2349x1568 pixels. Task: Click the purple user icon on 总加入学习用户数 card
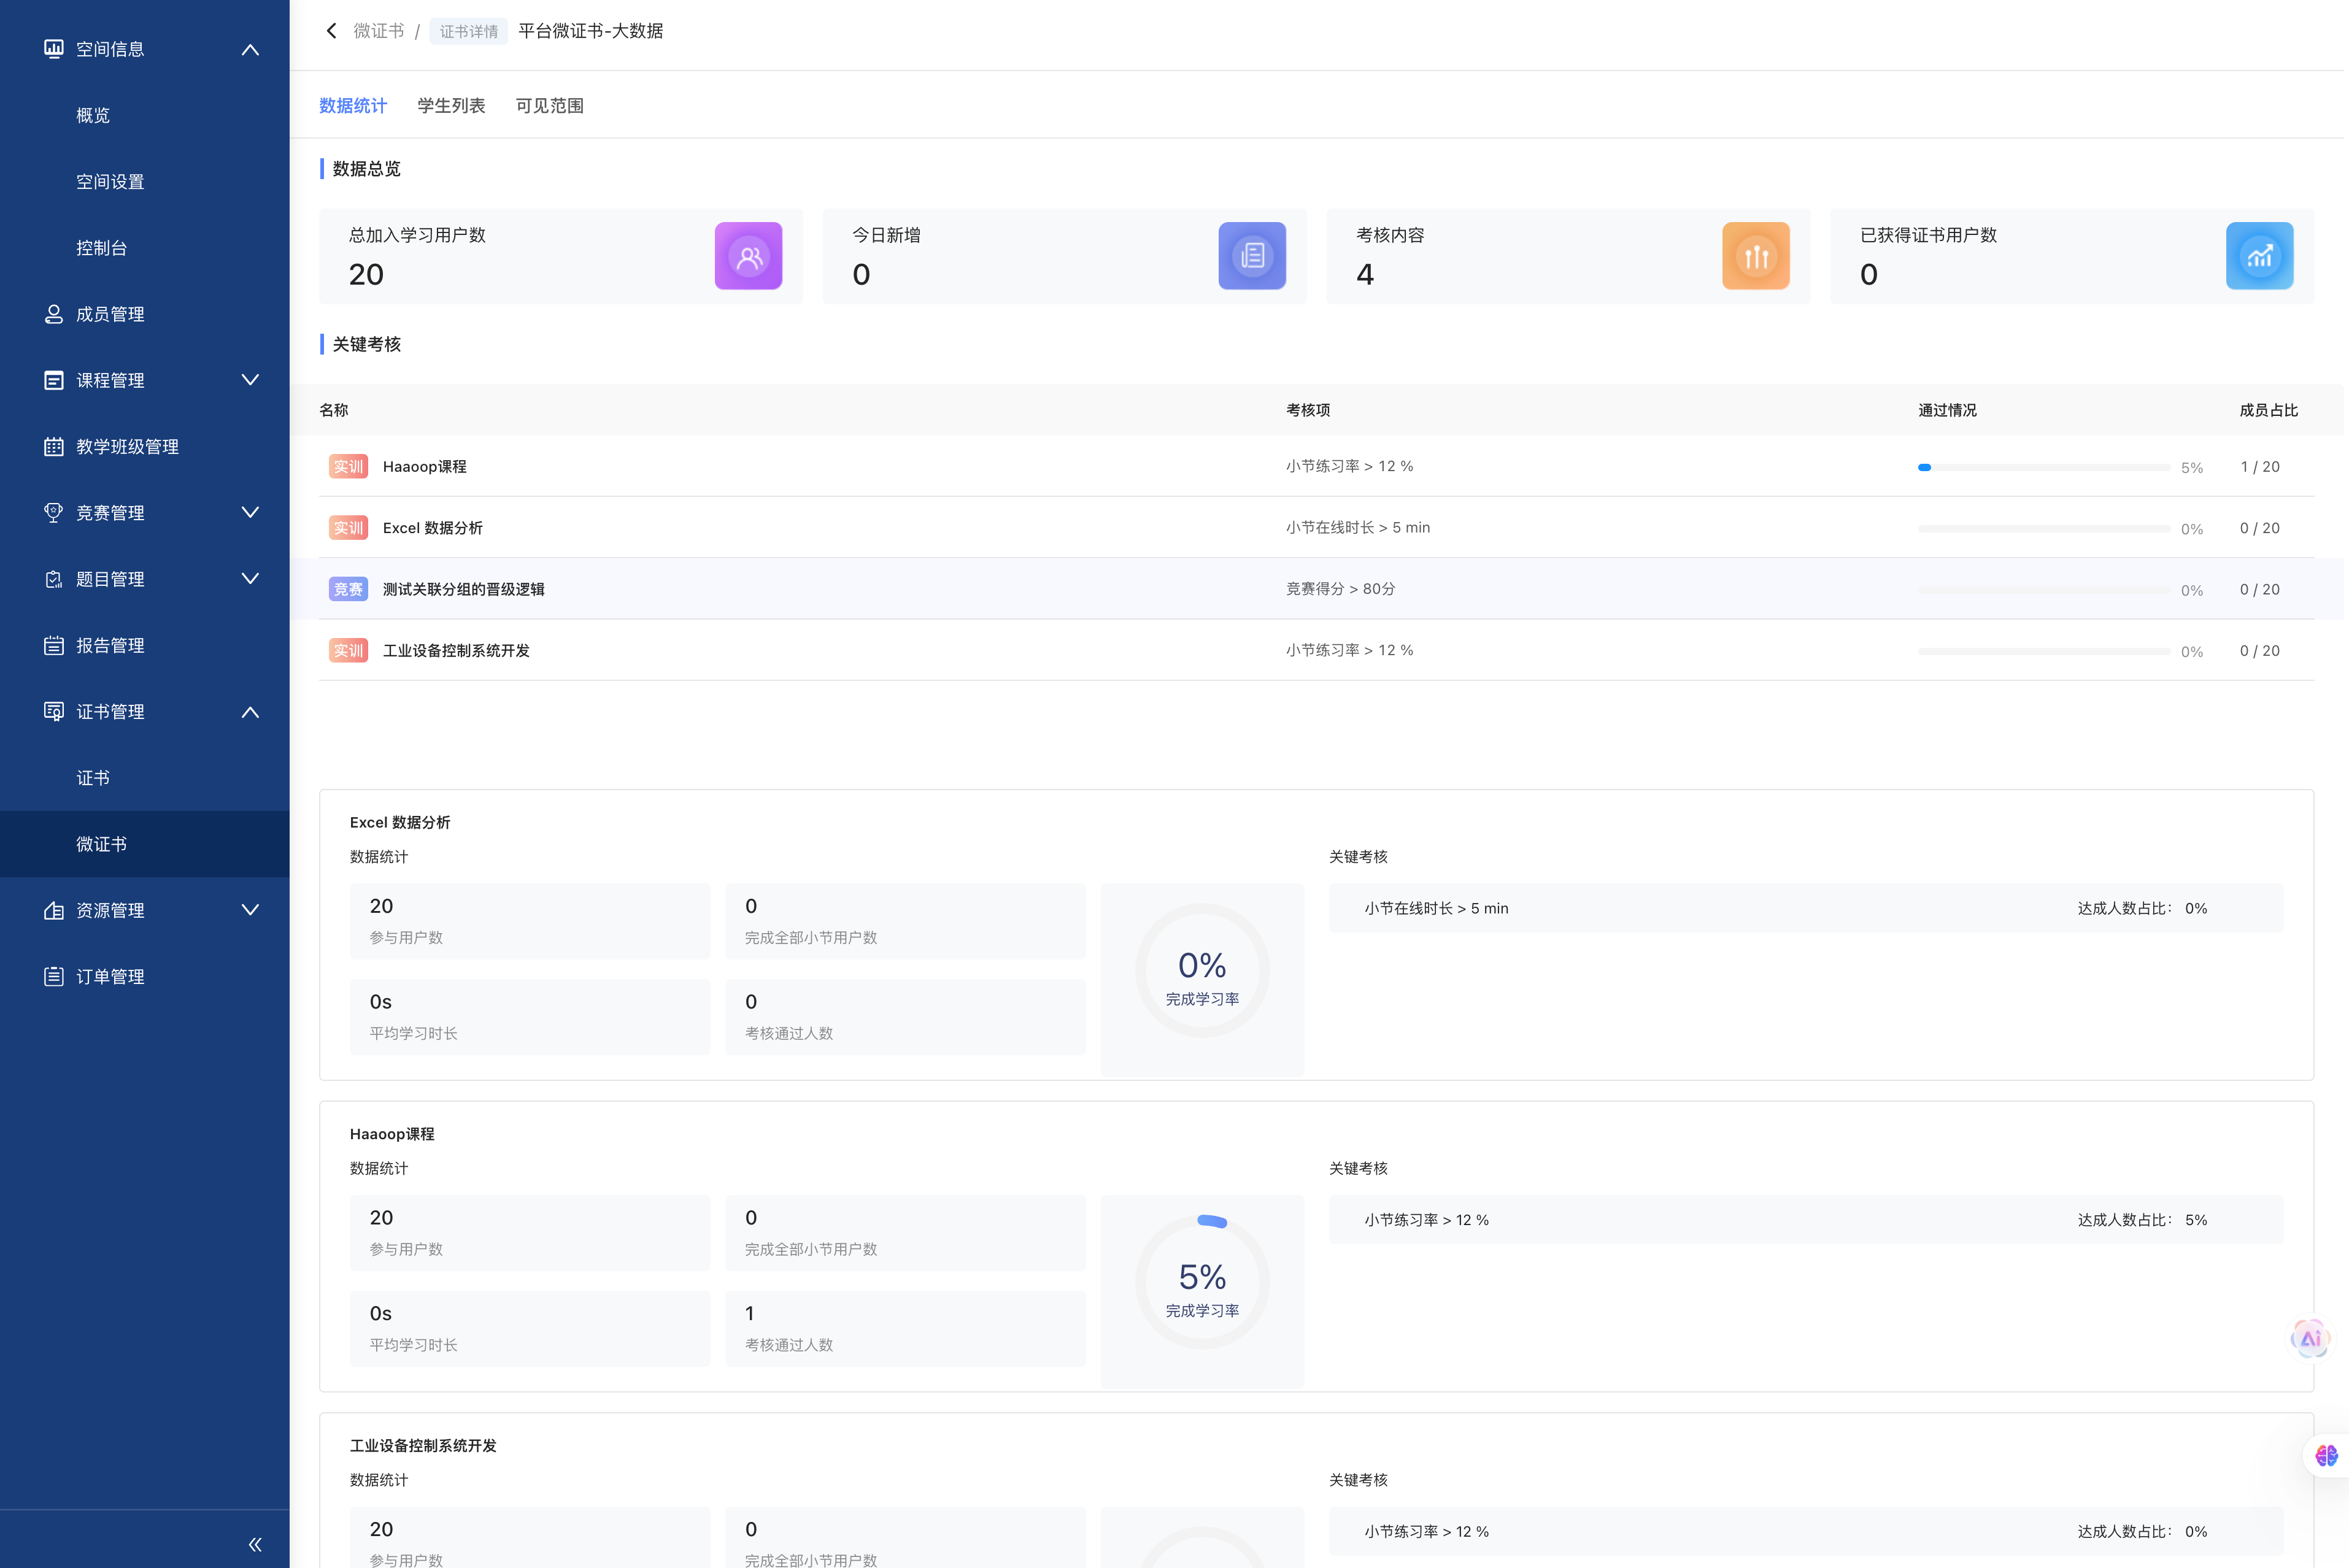748,256
